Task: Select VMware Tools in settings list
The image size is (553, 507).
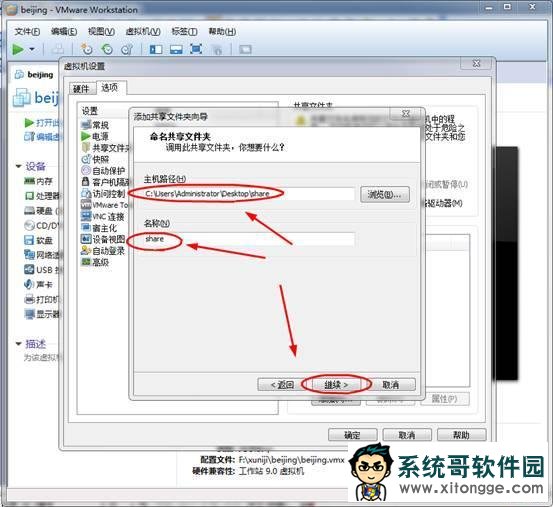Action: [105, 205]
